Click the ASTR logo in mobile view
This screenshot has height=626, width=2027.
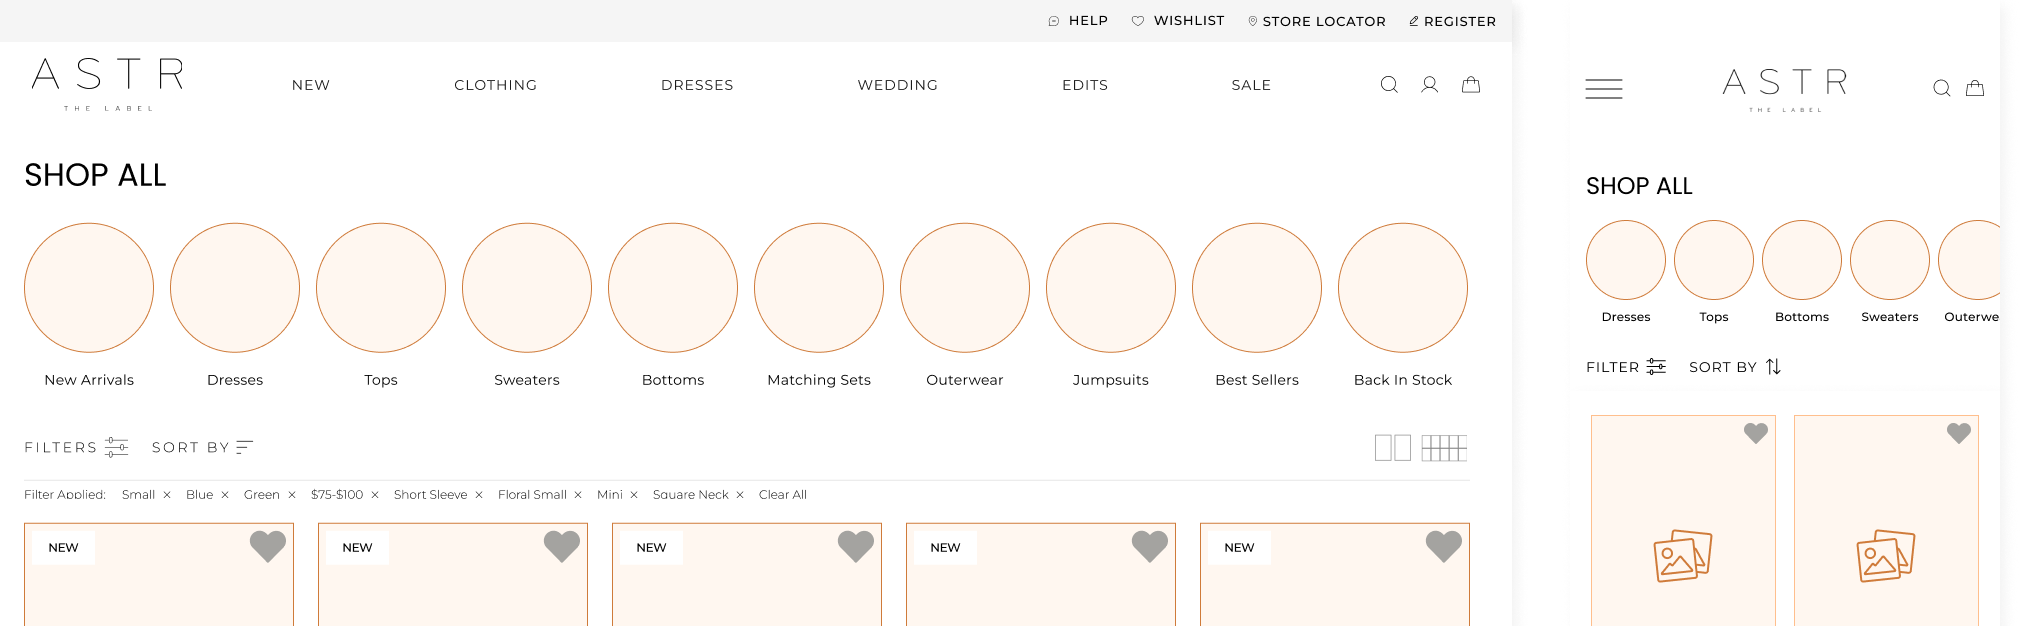[1785, 89]
